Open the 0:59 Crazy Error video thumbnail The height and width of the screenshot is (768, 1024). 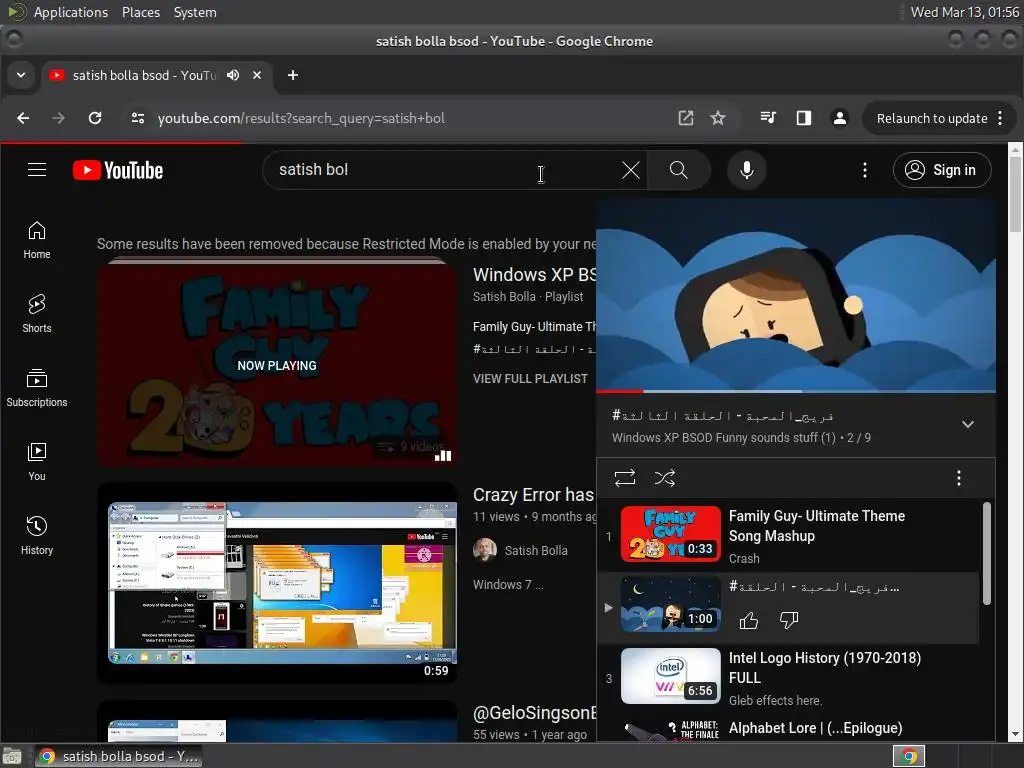(x=277, y=583)
